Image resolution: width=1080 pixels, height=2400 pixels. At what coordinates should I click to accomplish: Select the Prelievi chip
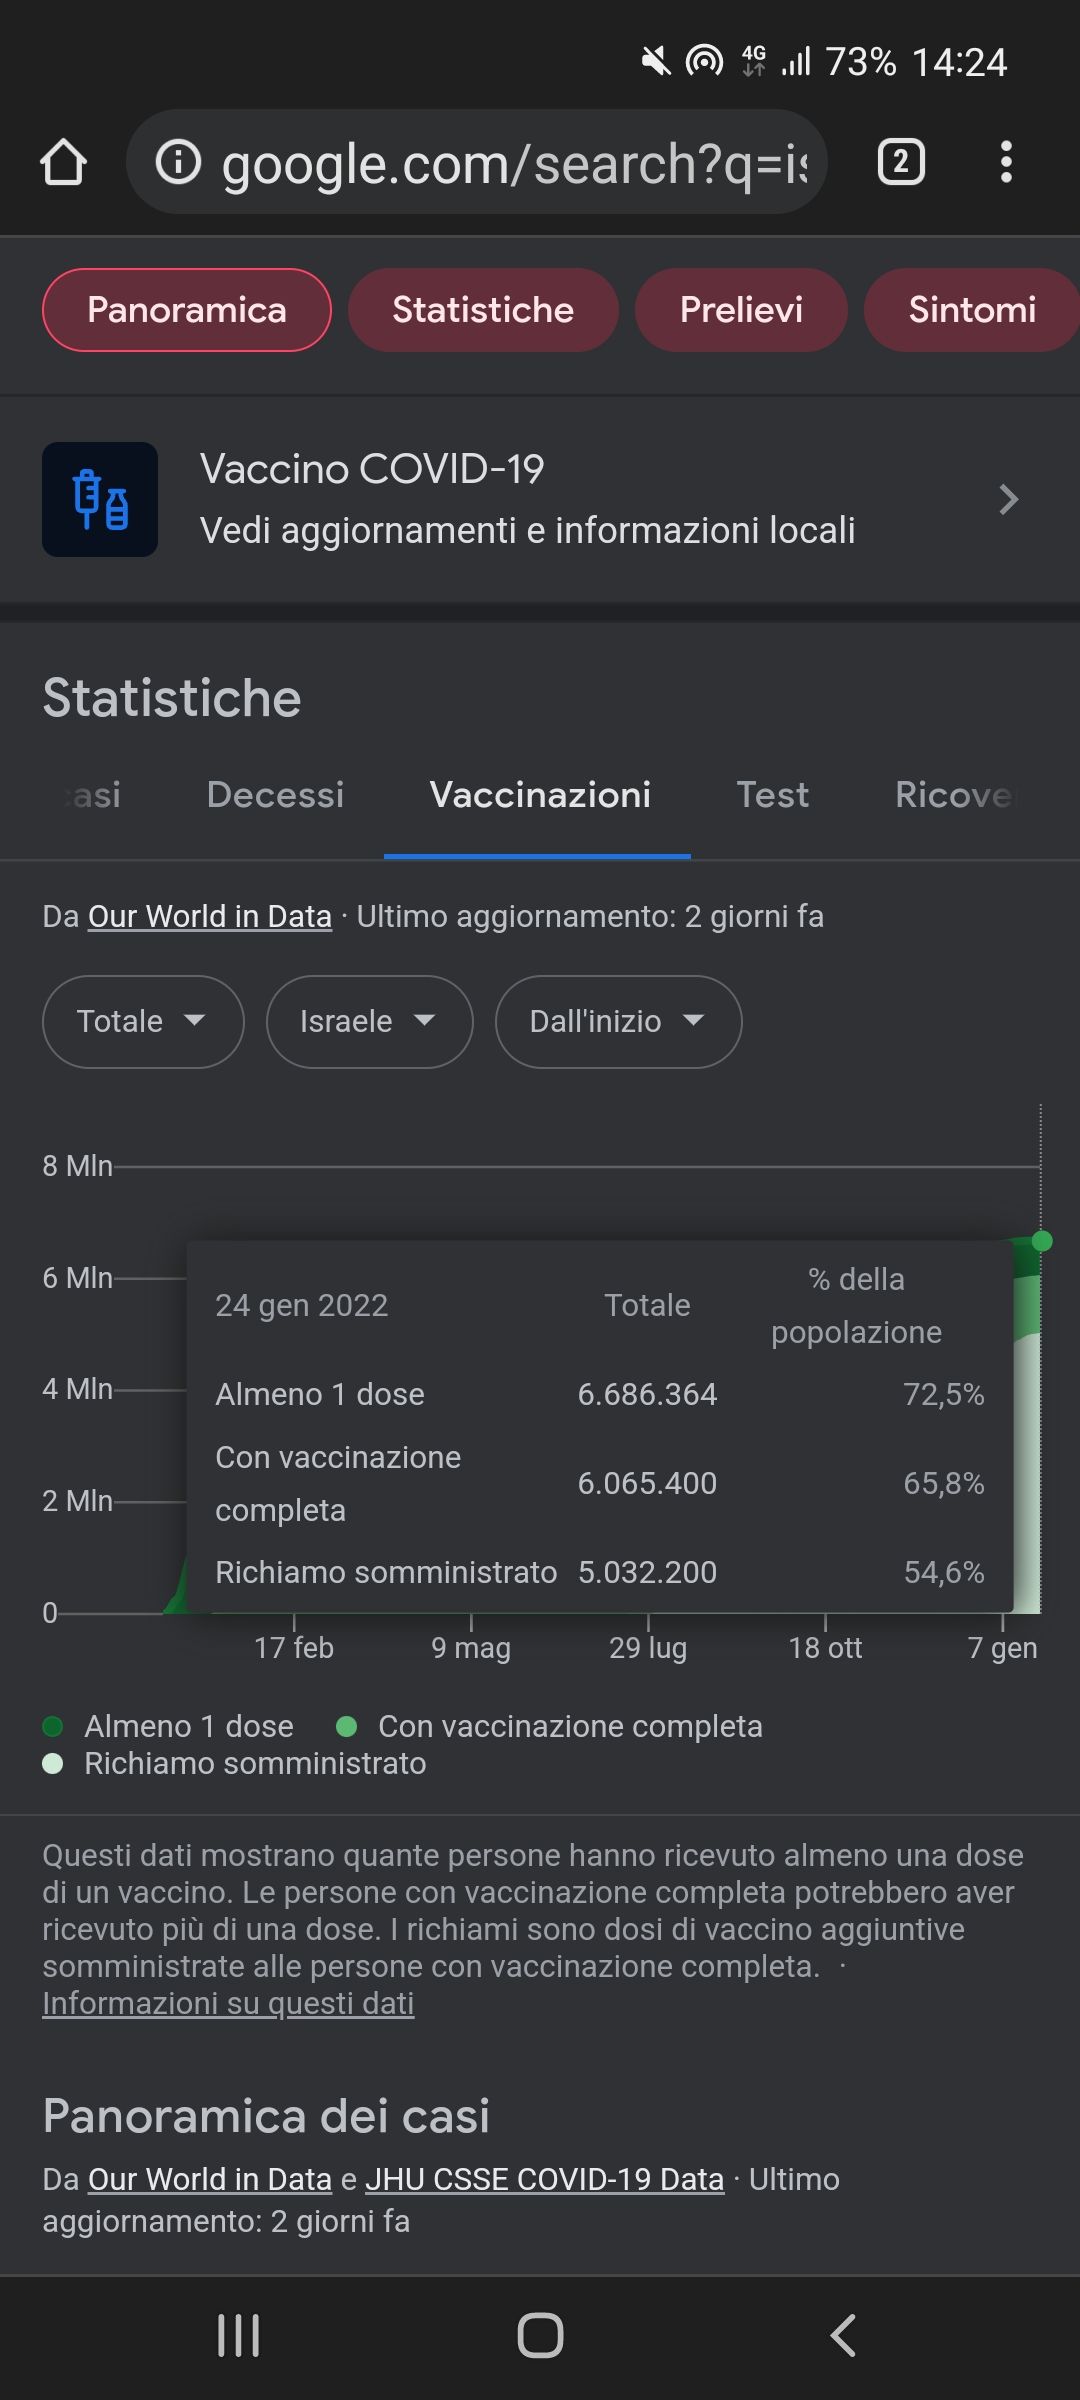pyautogui.click(x=741, y=310)
